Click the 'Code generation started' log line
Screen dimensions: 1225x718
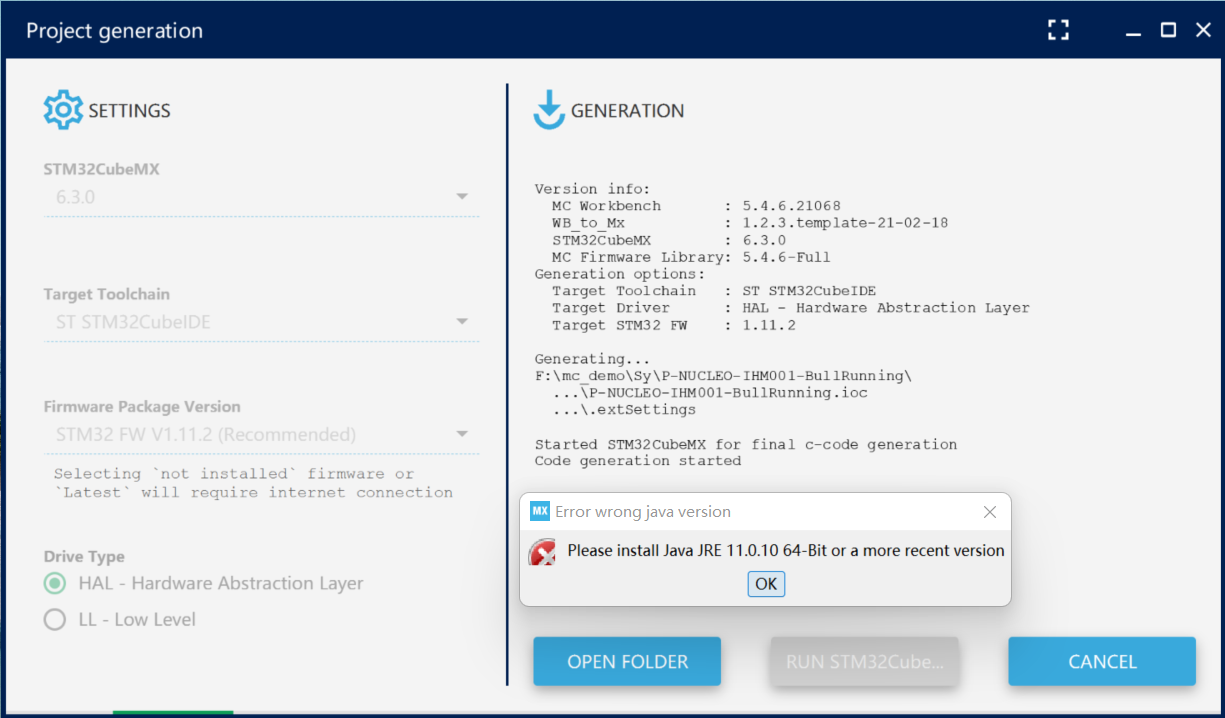(638, 461)
